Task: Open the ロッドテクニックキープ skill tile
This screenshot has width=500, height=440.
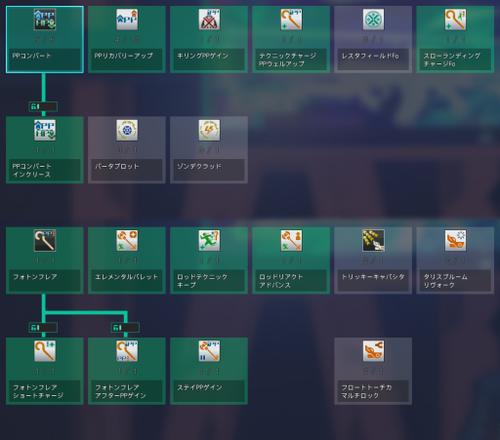Action: tap(209, 260)
